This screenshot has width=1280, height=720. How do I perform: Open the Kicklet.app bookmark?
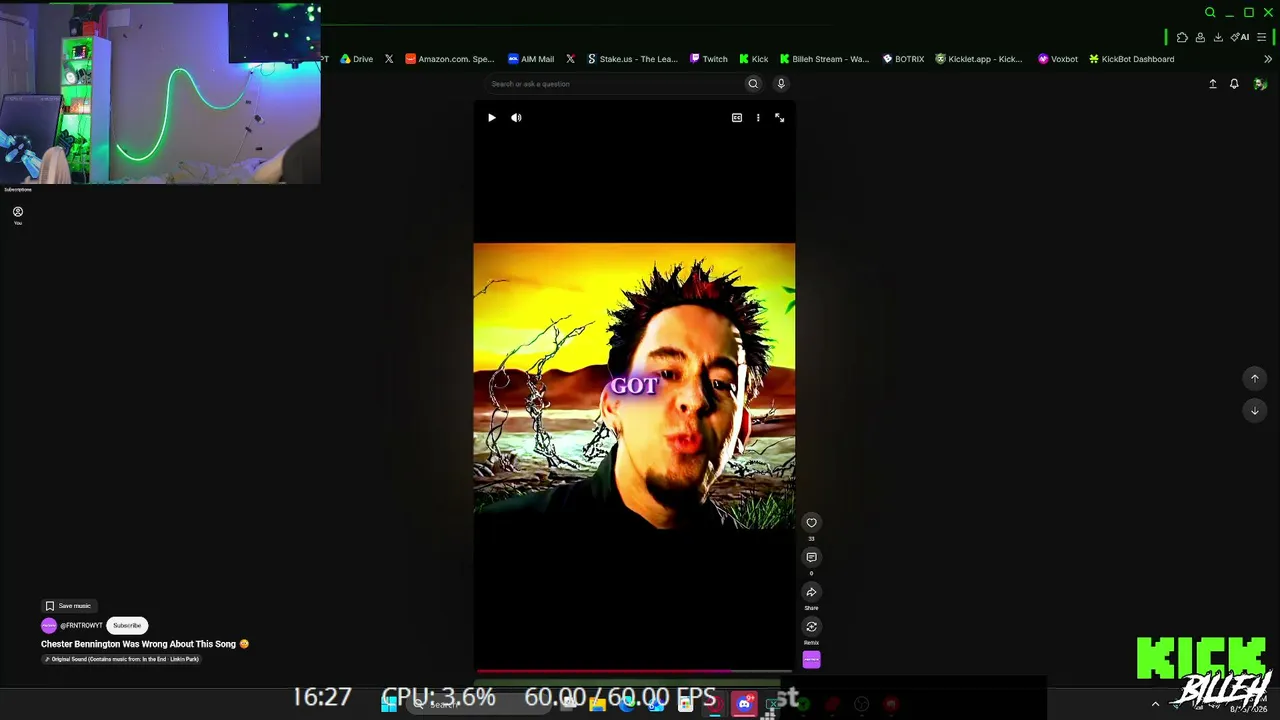[x=979, y=59]
